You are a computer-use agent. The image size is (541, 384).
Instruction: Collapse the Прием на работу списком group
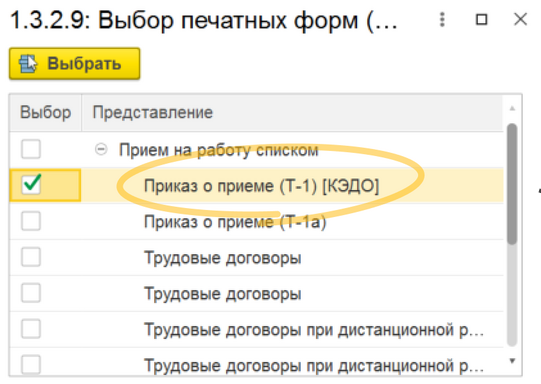(x=101, y=149)
